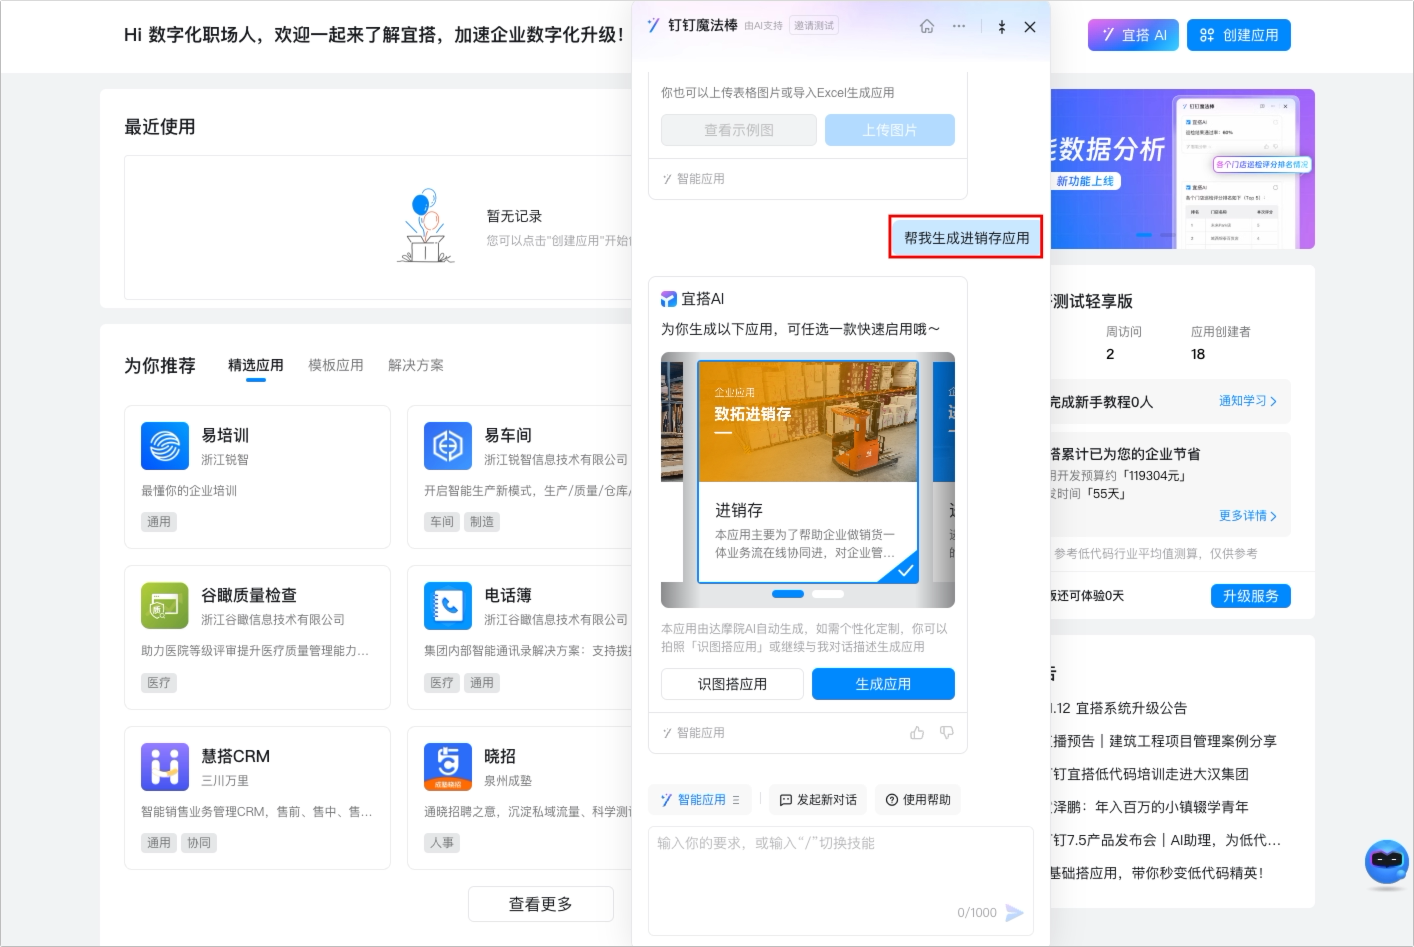1414x947 pixels.
Task: Click the home icon in Magic Wand panel
Action: tap(927, 27)
